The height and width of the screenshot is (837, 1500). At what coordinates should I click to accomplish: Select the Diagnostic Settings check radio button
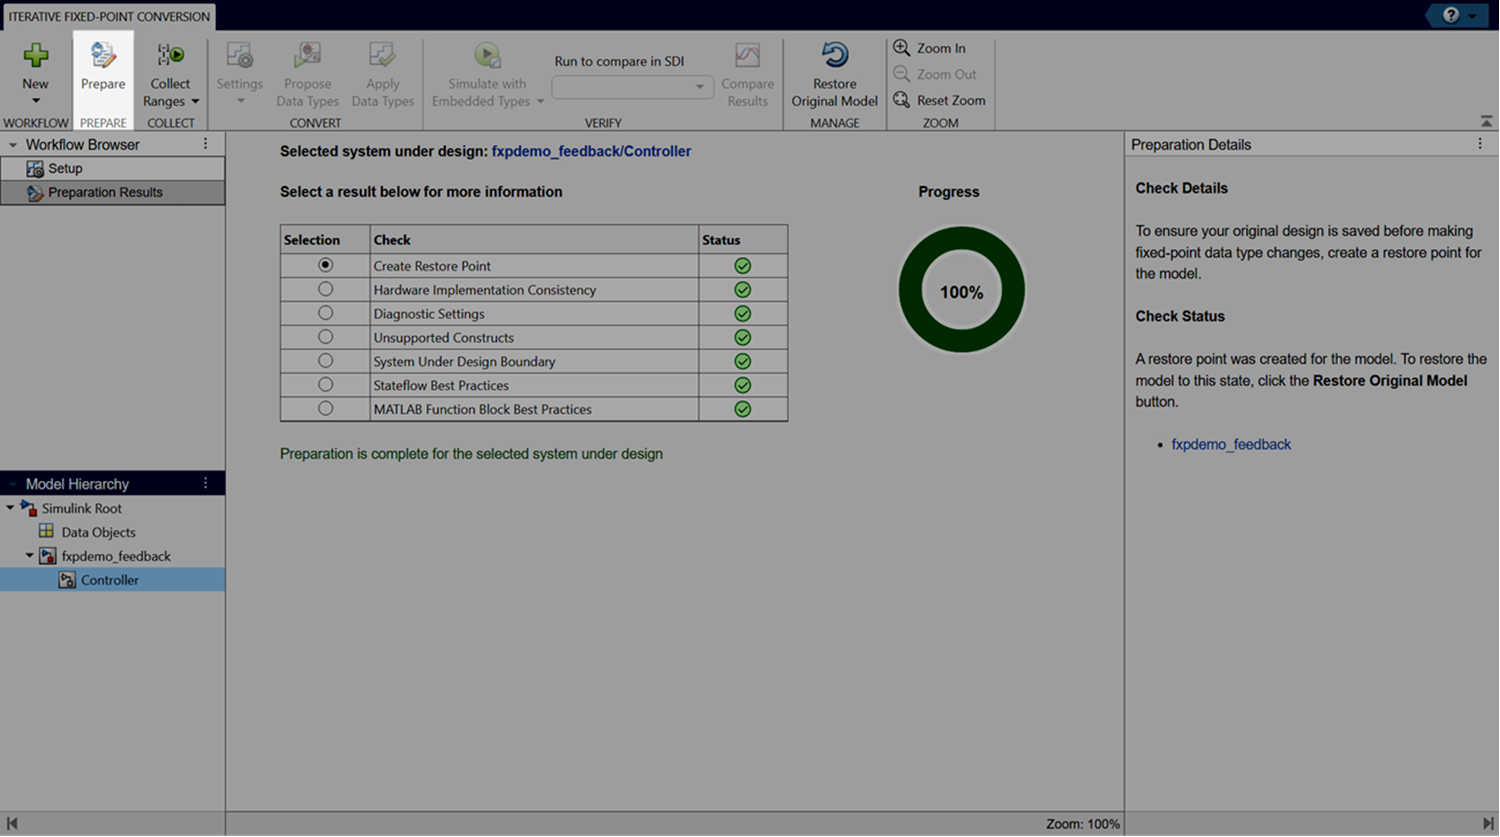pyautogui.click(x=325, y=313)
